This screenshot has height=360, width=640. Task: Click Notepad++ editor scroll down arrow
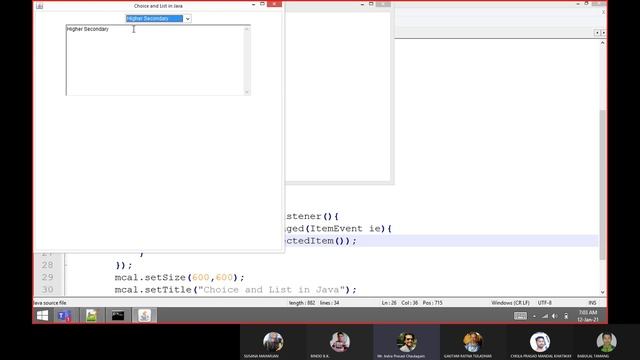point(602,292)
